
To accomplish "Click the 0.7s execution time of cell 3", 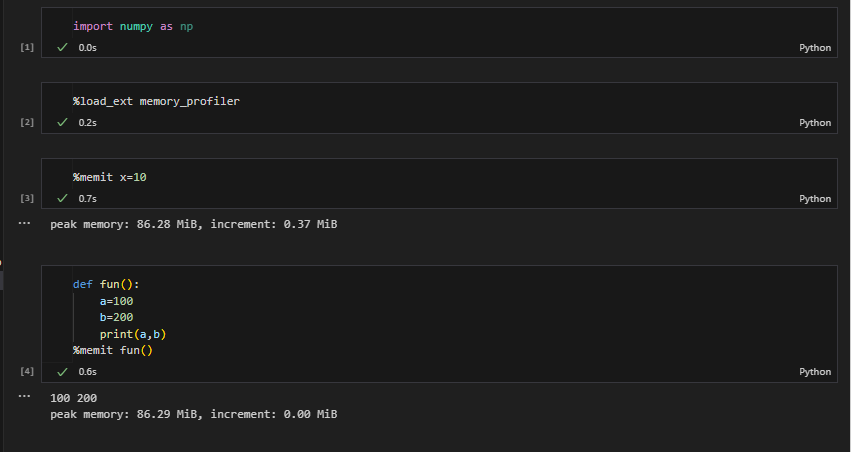I will click(87, 199).
